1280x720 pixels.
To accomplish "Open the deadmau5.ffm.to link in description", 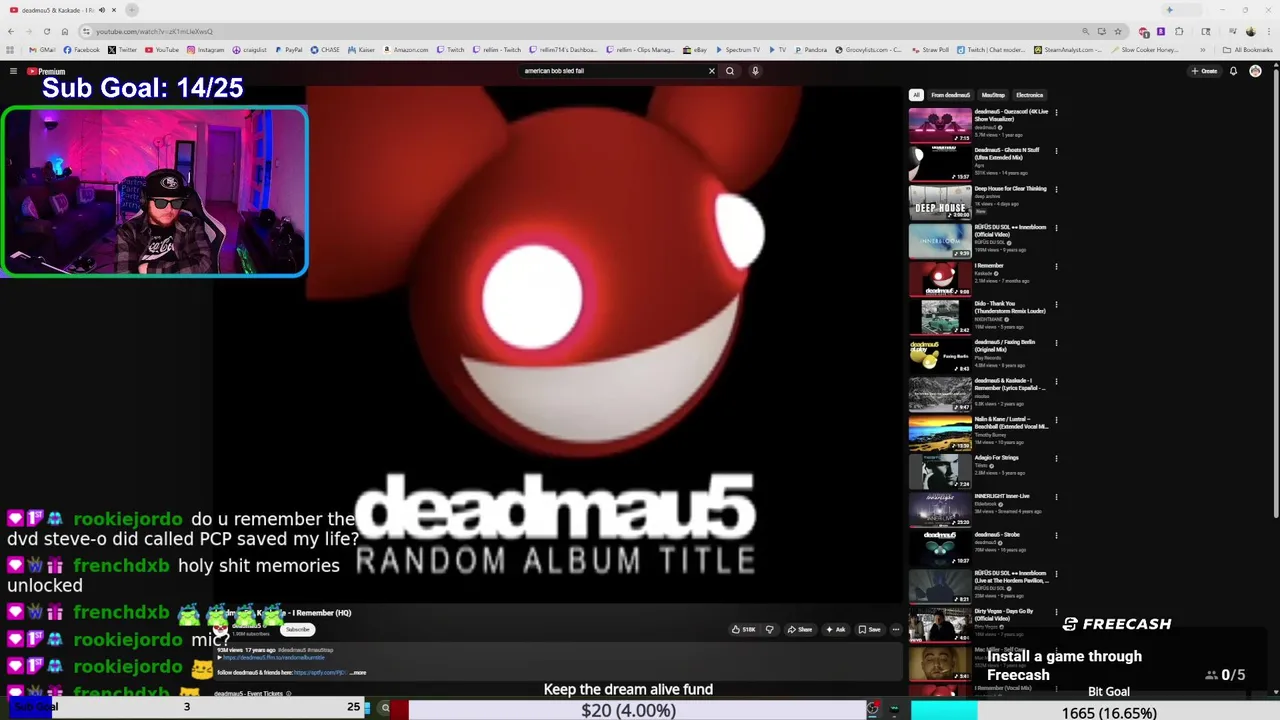I will (x=274, y=657).
